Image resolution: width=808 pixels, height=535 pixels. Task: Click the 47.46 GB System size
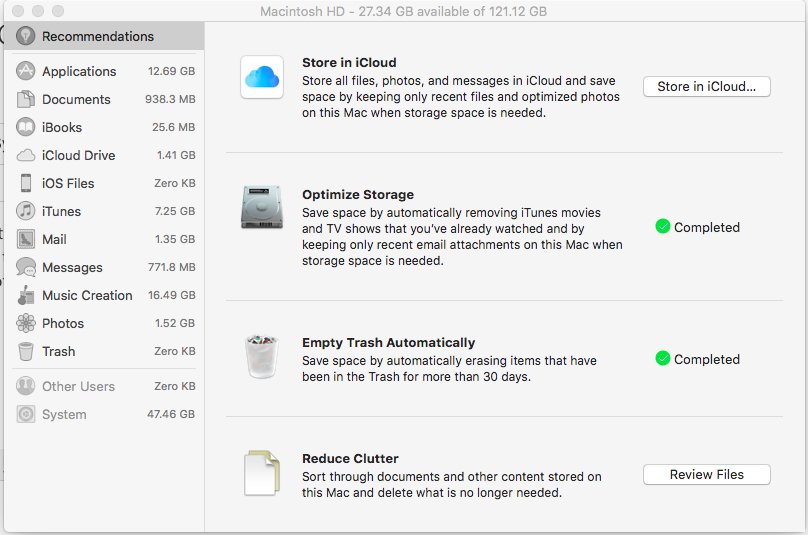[x=171, y=414]
